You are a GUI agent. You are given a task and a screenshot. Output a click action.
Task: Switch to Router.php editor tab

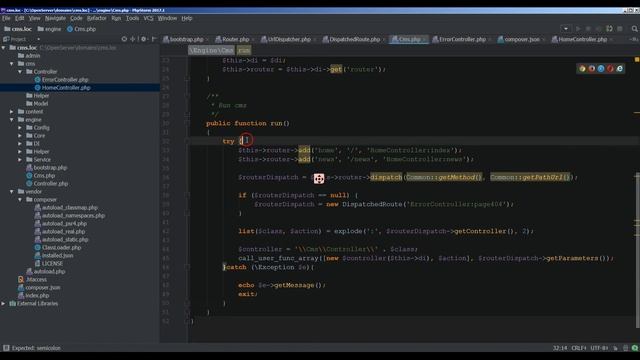[232, 39]
